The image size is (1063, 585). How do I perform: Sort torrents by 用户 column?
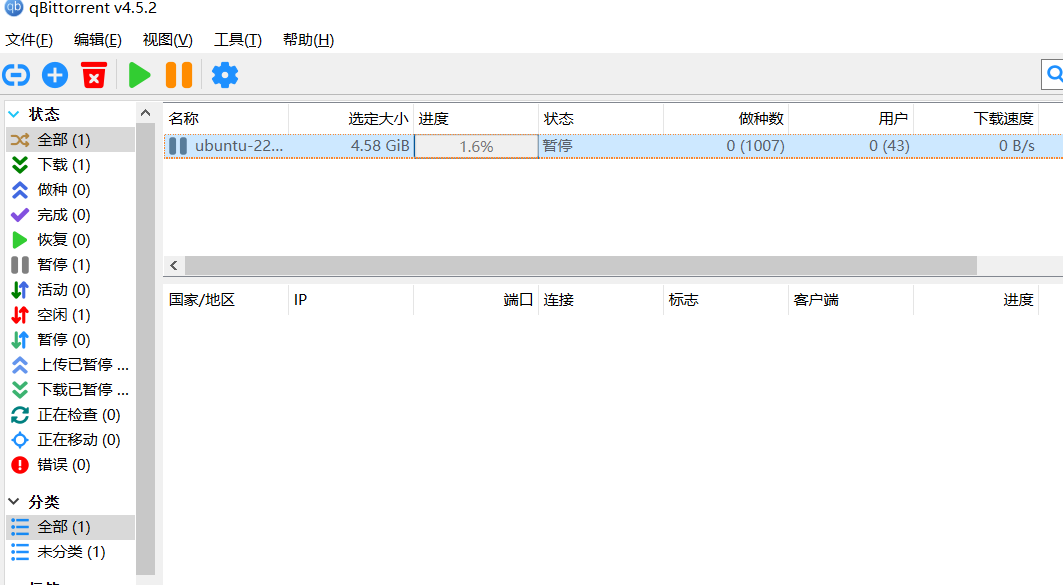pos(851,119)
